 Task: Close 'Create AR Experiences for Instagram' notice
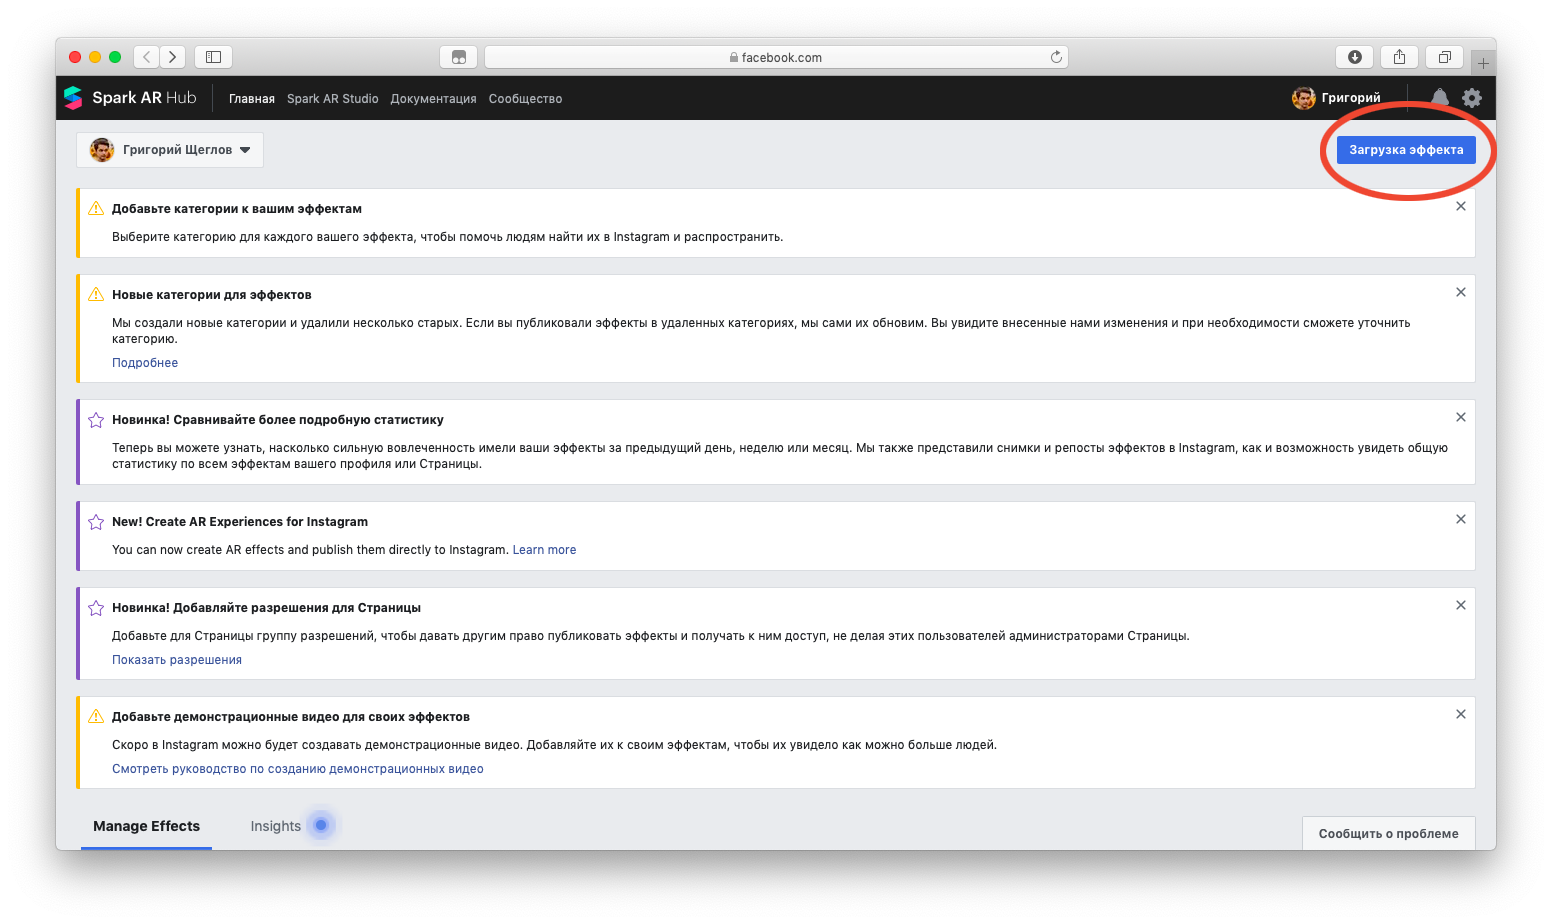pyautogui.click(x=1461, y=519)
